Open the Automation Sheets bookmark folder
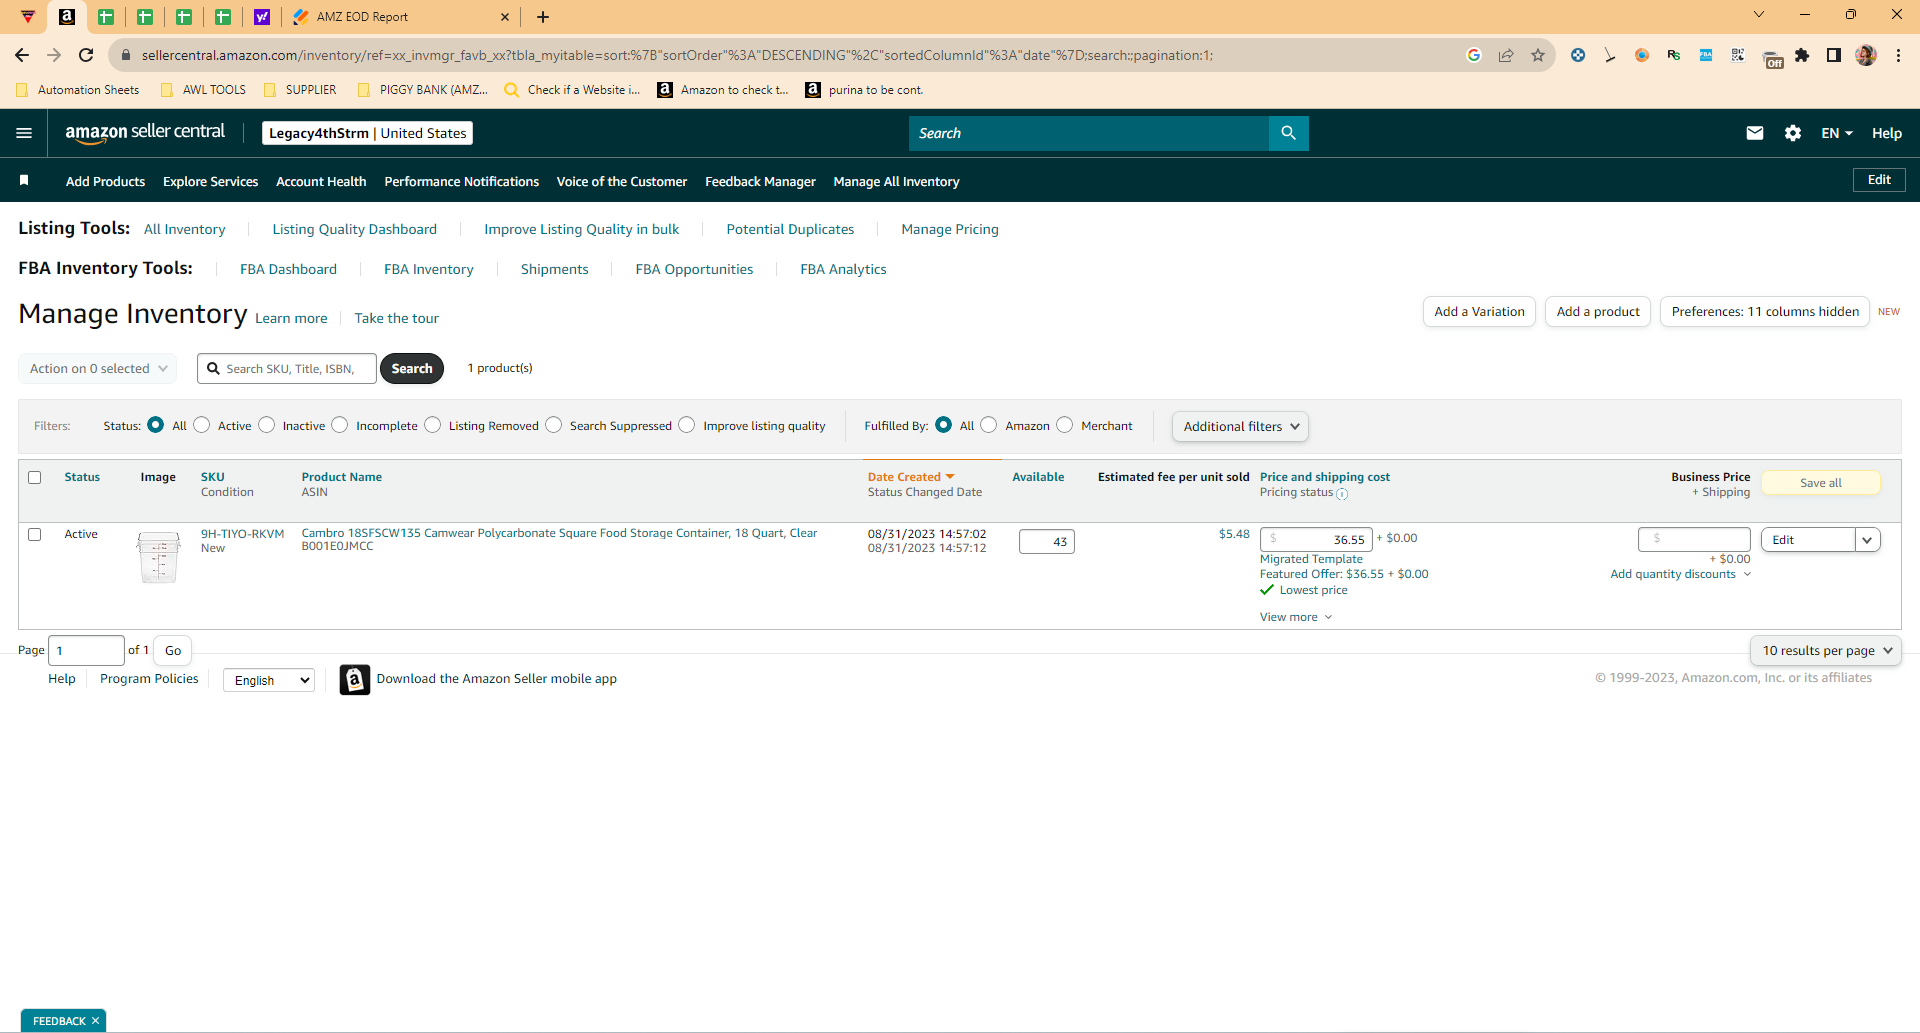Viewport: 1920px width, 1033px height. (x=78, y=90)
